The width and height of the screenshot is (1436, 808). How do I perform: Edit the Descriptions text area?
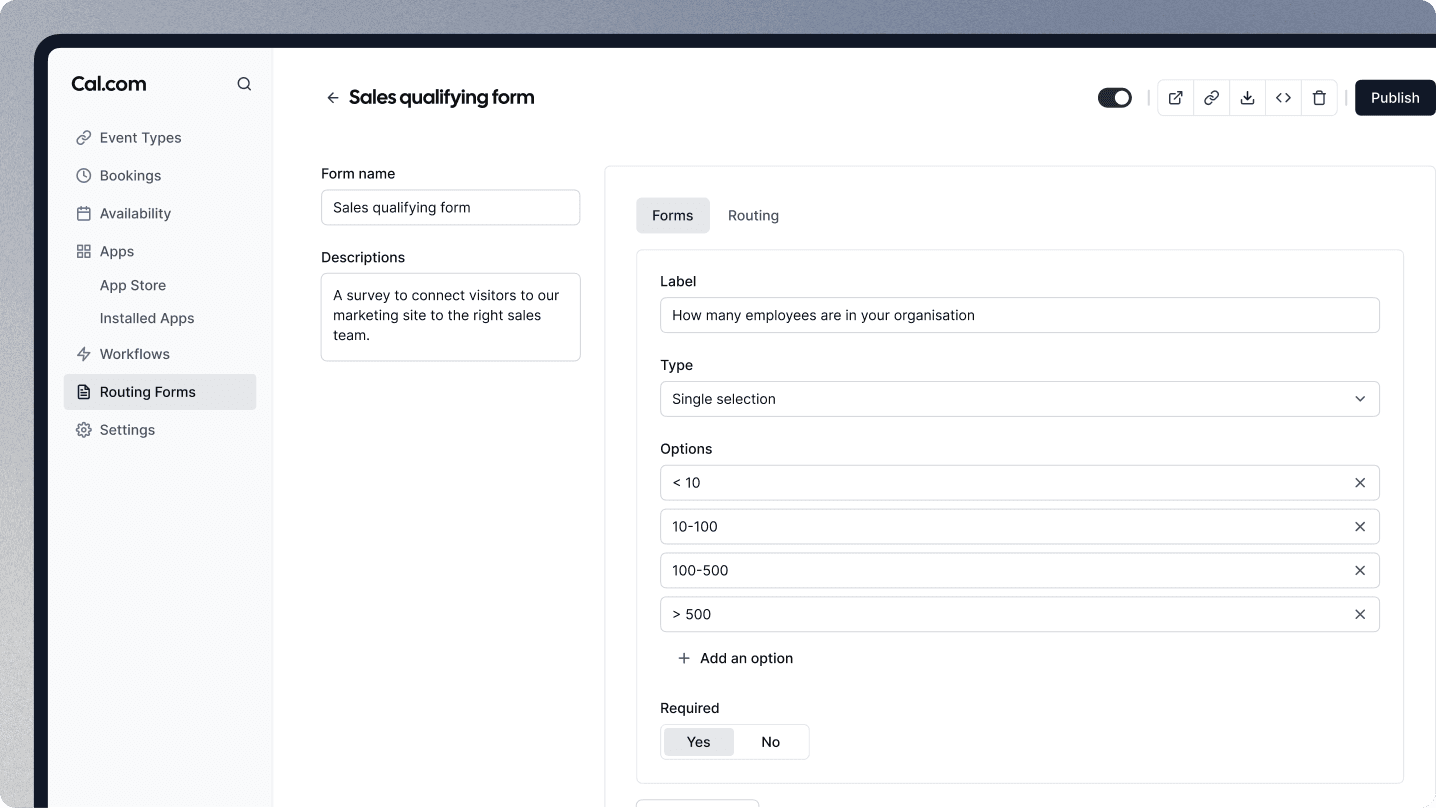450,317
